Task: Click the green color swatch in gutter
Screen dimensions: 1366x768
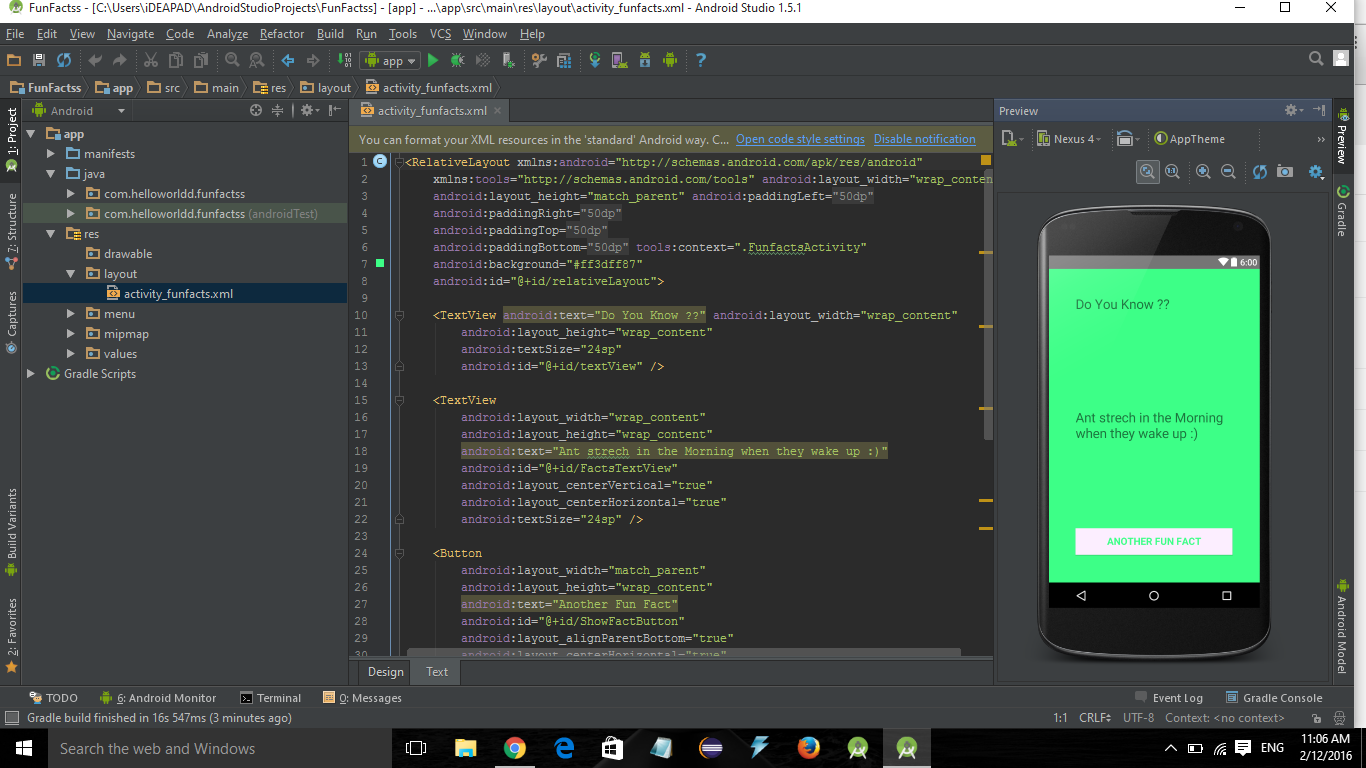Action: tap(380, 264)
